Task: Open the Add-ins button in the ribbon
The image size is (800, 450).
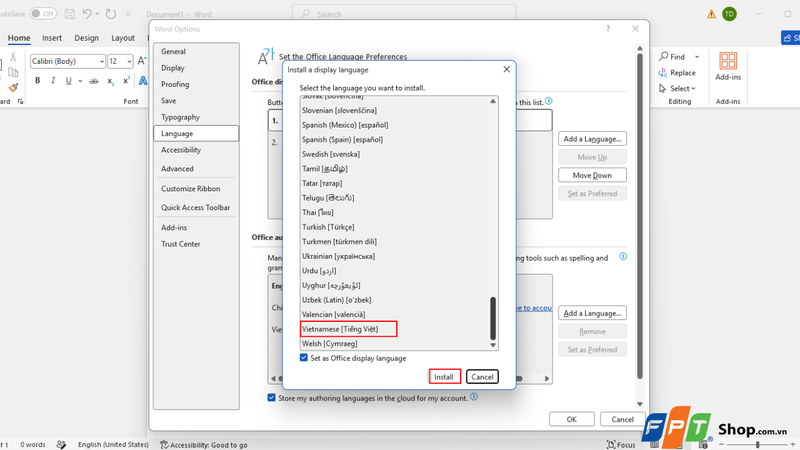Action: pos(728,67)
